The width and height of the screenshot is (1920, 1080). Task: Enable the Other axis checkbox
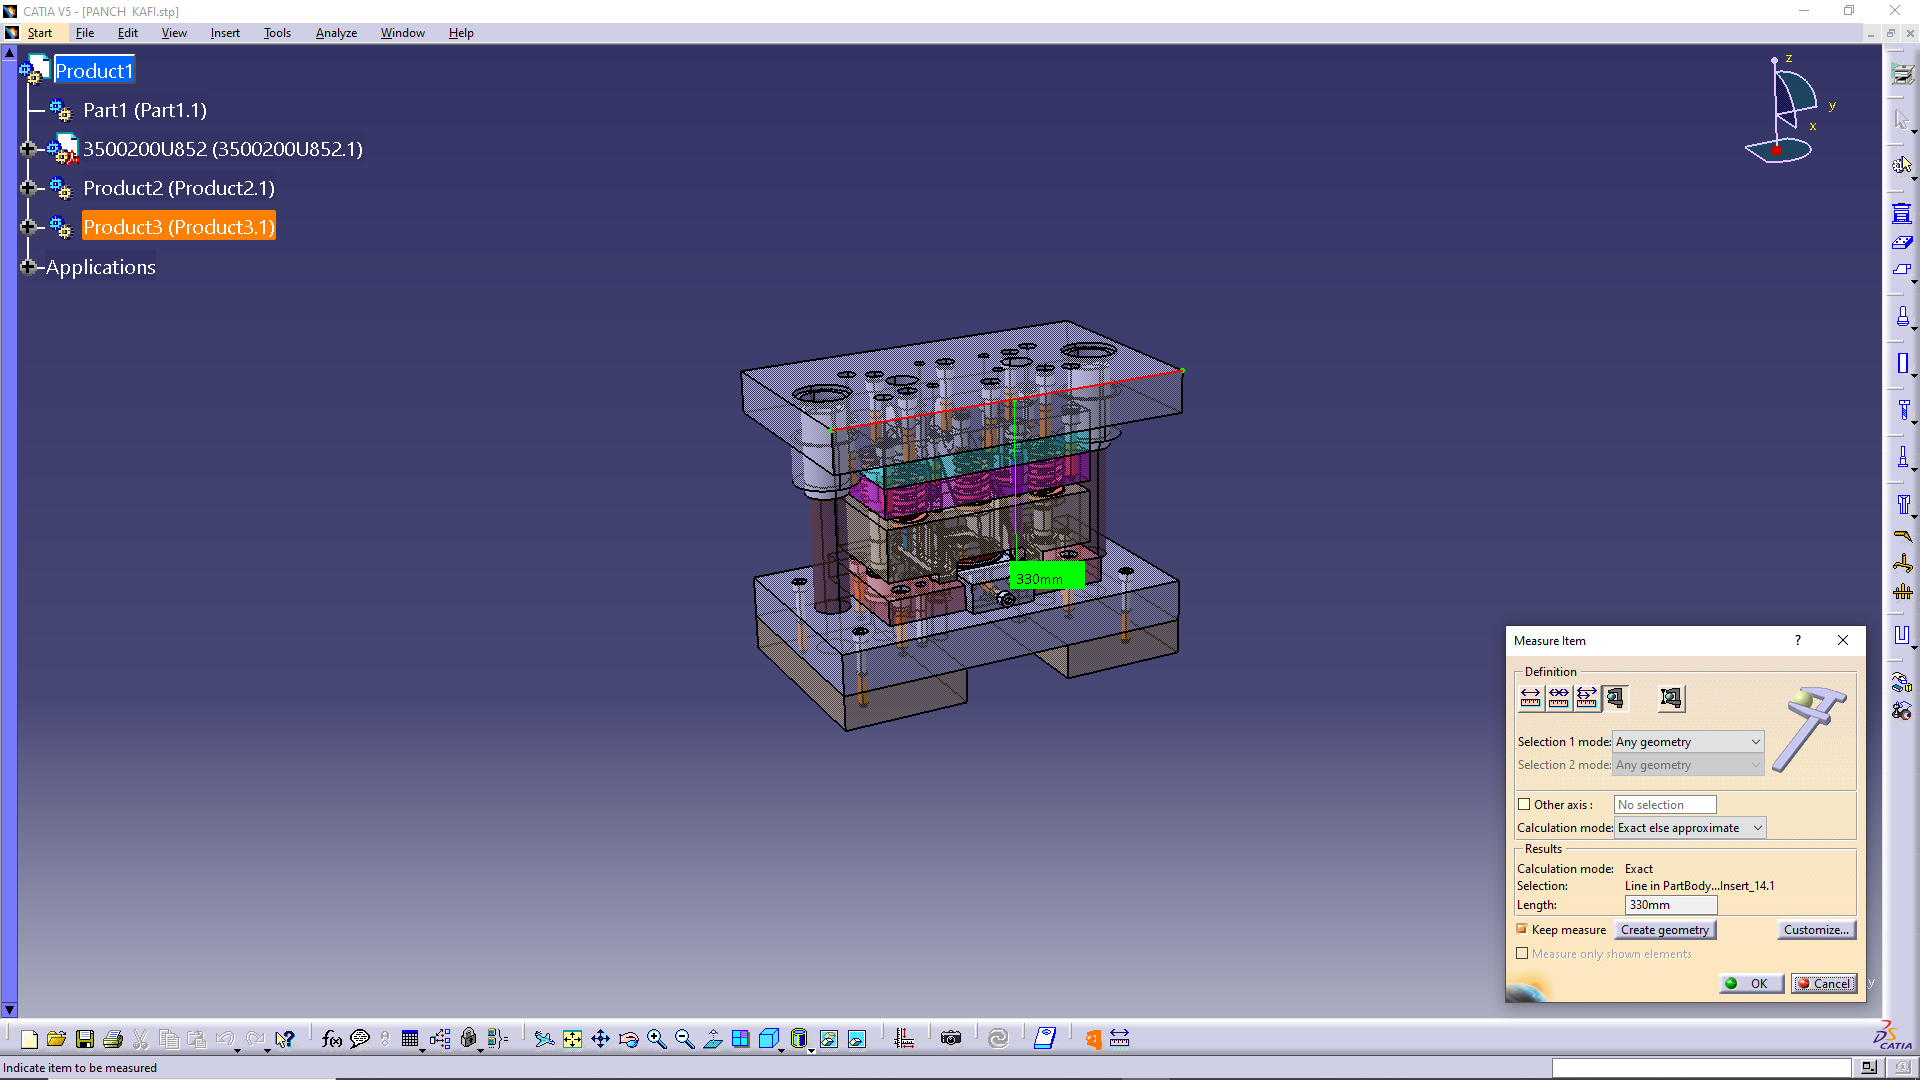coord(1524,804)
